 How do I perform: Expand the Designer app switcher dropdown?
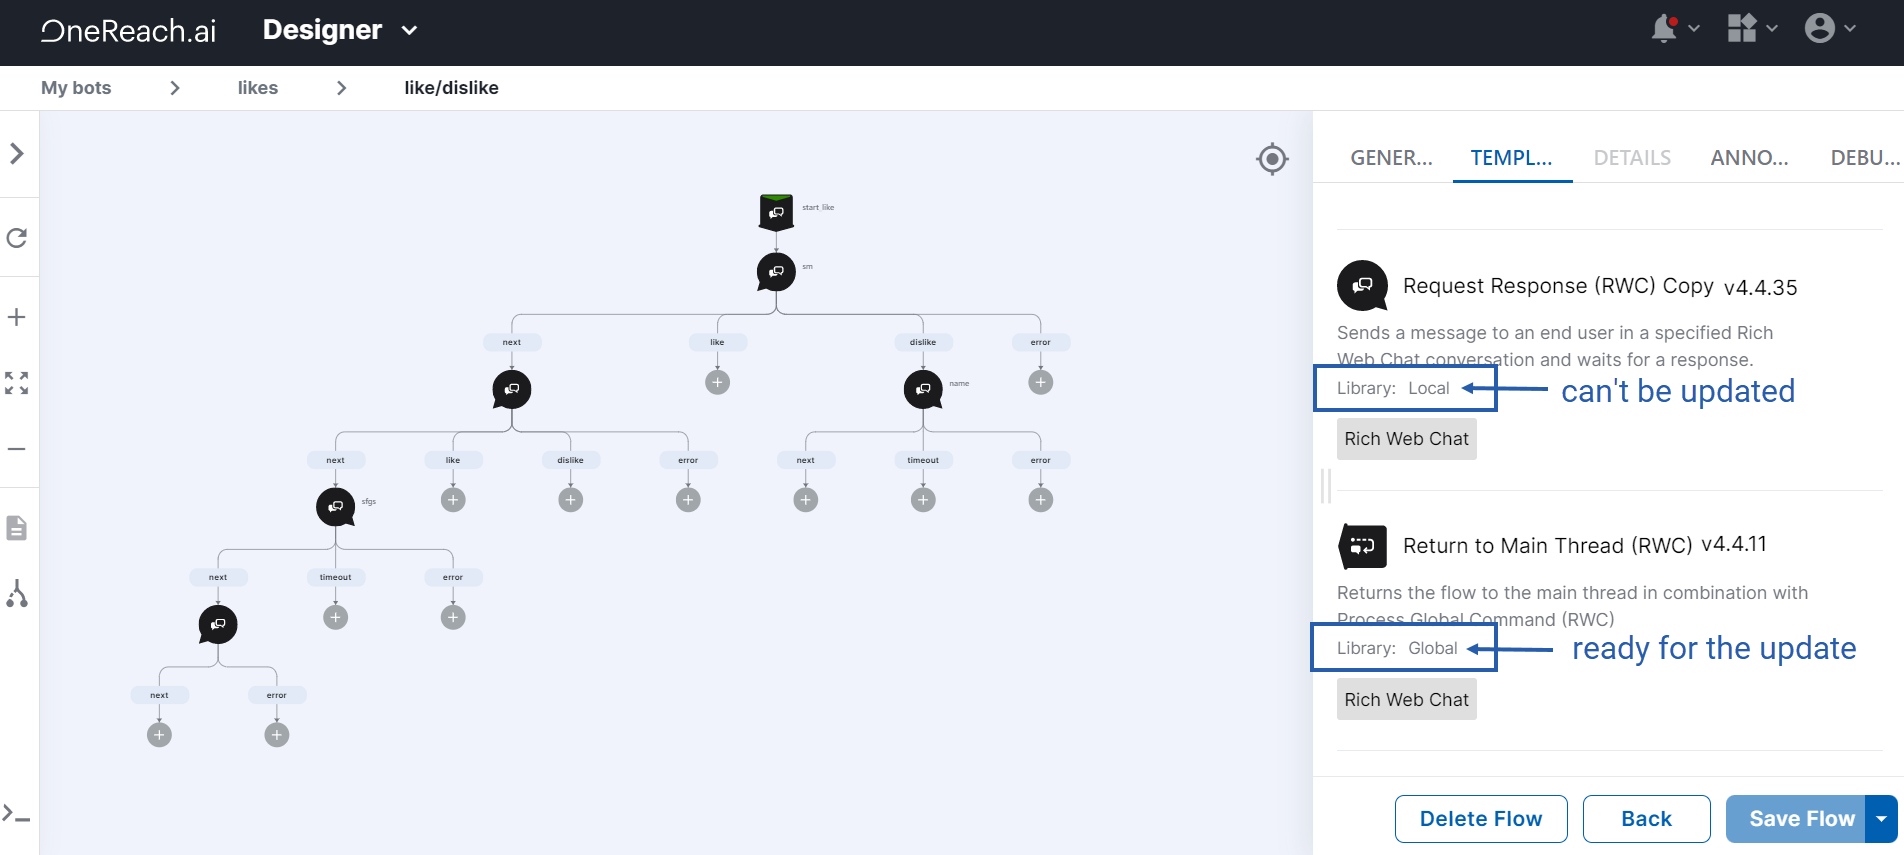pos(340,30)
